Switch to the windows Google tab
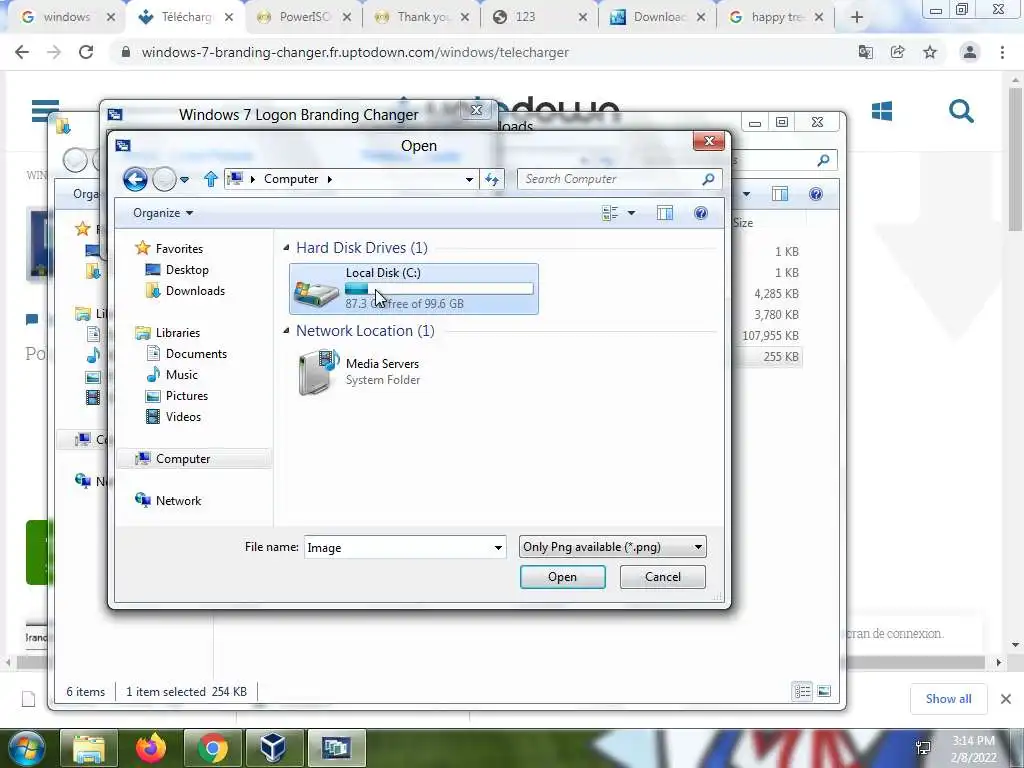This screenshot has width=1024, height=768. pos(67,17)
